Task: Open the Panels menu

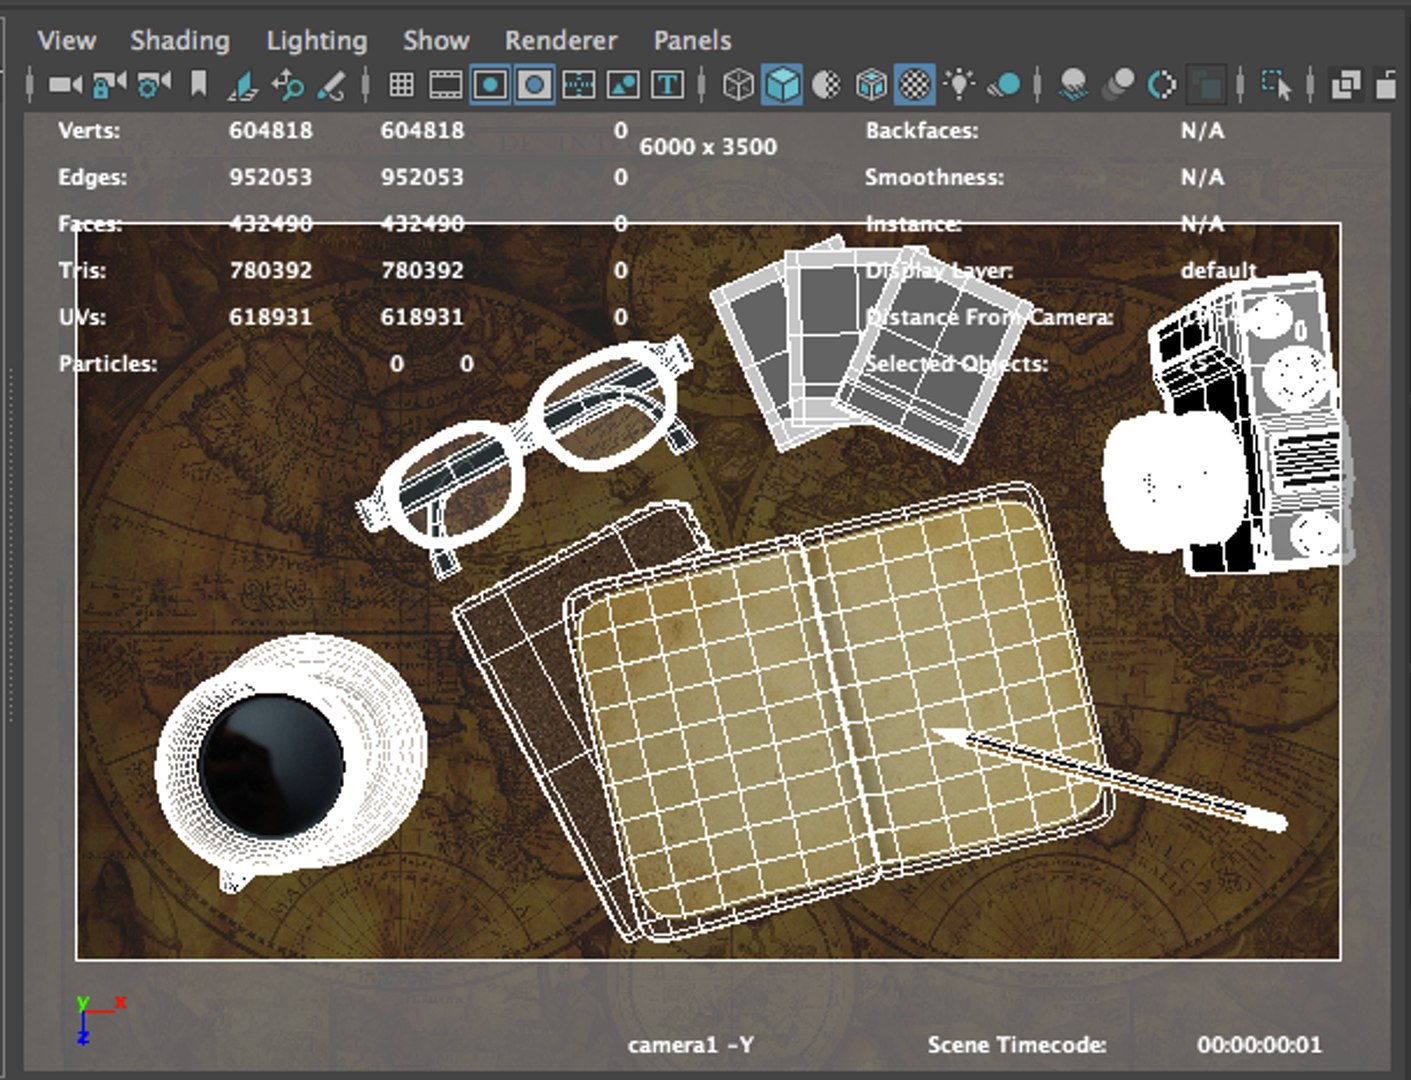Action: (x=692, y=40)
